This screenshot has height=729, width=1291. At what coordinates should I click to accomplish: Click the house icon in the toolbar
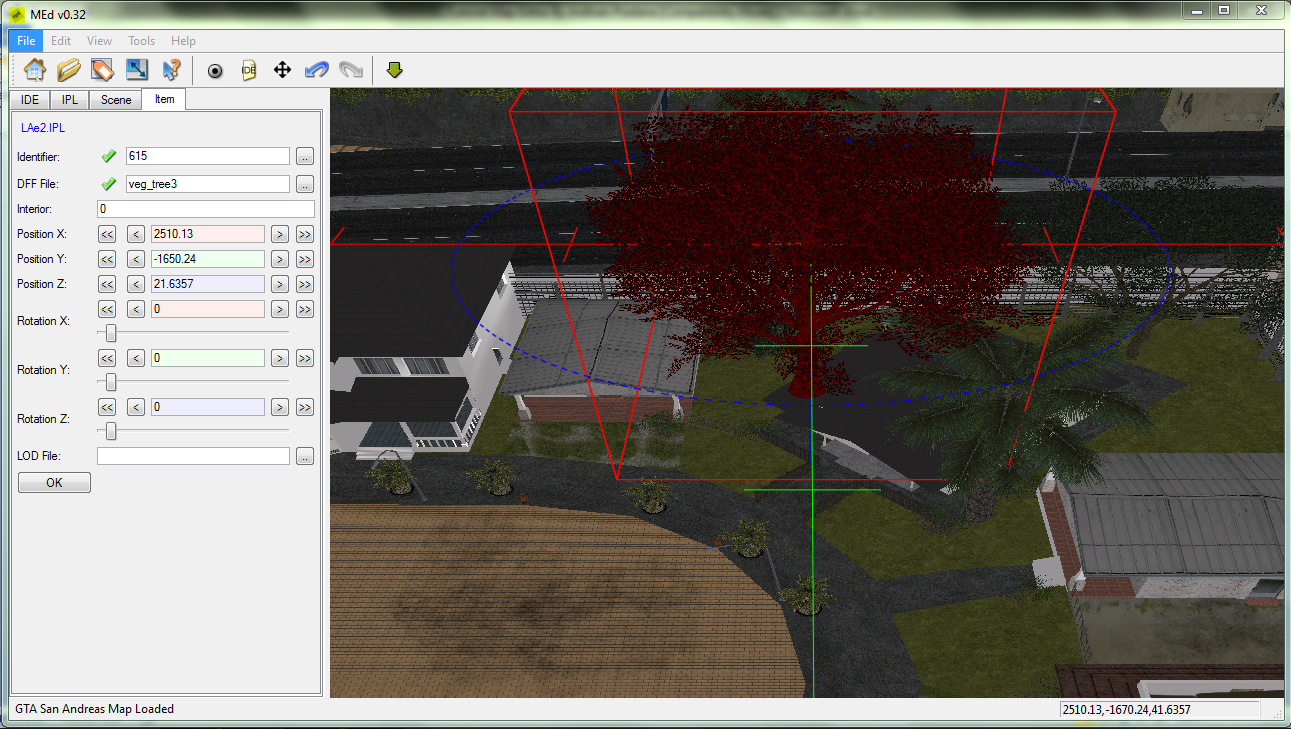tap(35, 70)
